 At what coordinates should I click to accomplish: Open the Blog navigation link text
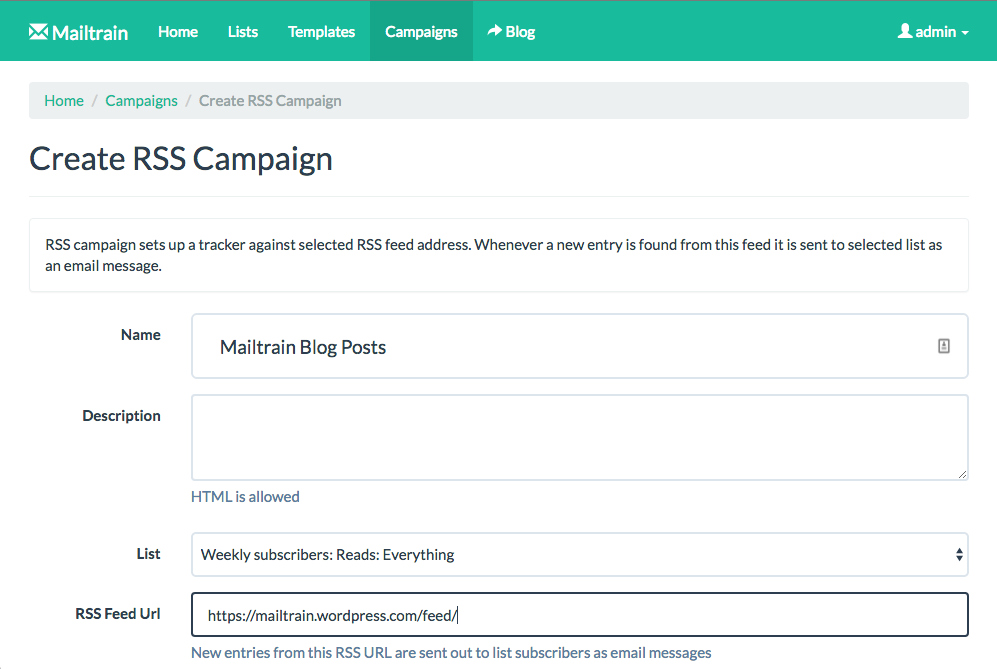coord(520,31)
